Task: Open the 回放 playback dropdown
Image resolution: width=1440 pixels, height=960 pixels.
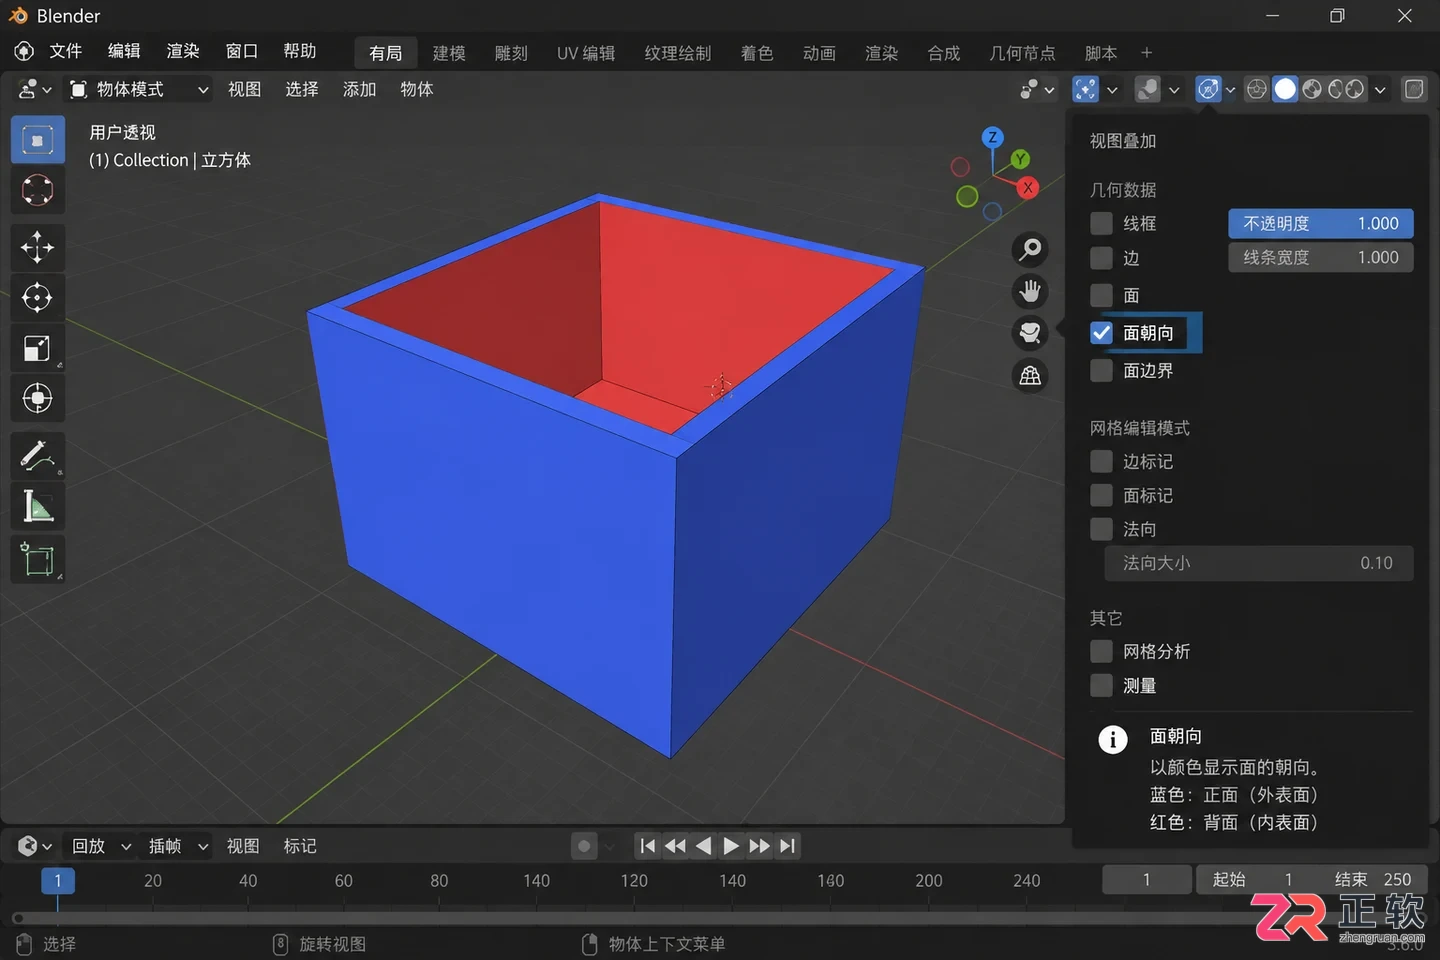Action: 101,846
